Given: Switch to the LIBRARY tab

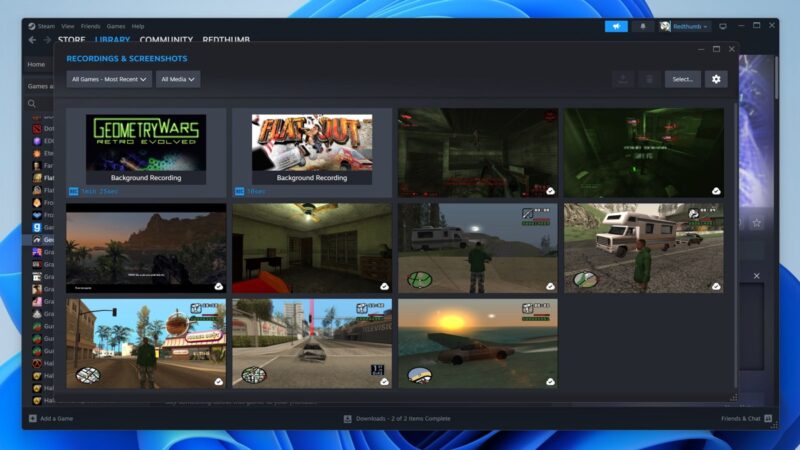Looking at the screenshot, I should (x=112, y=39).
